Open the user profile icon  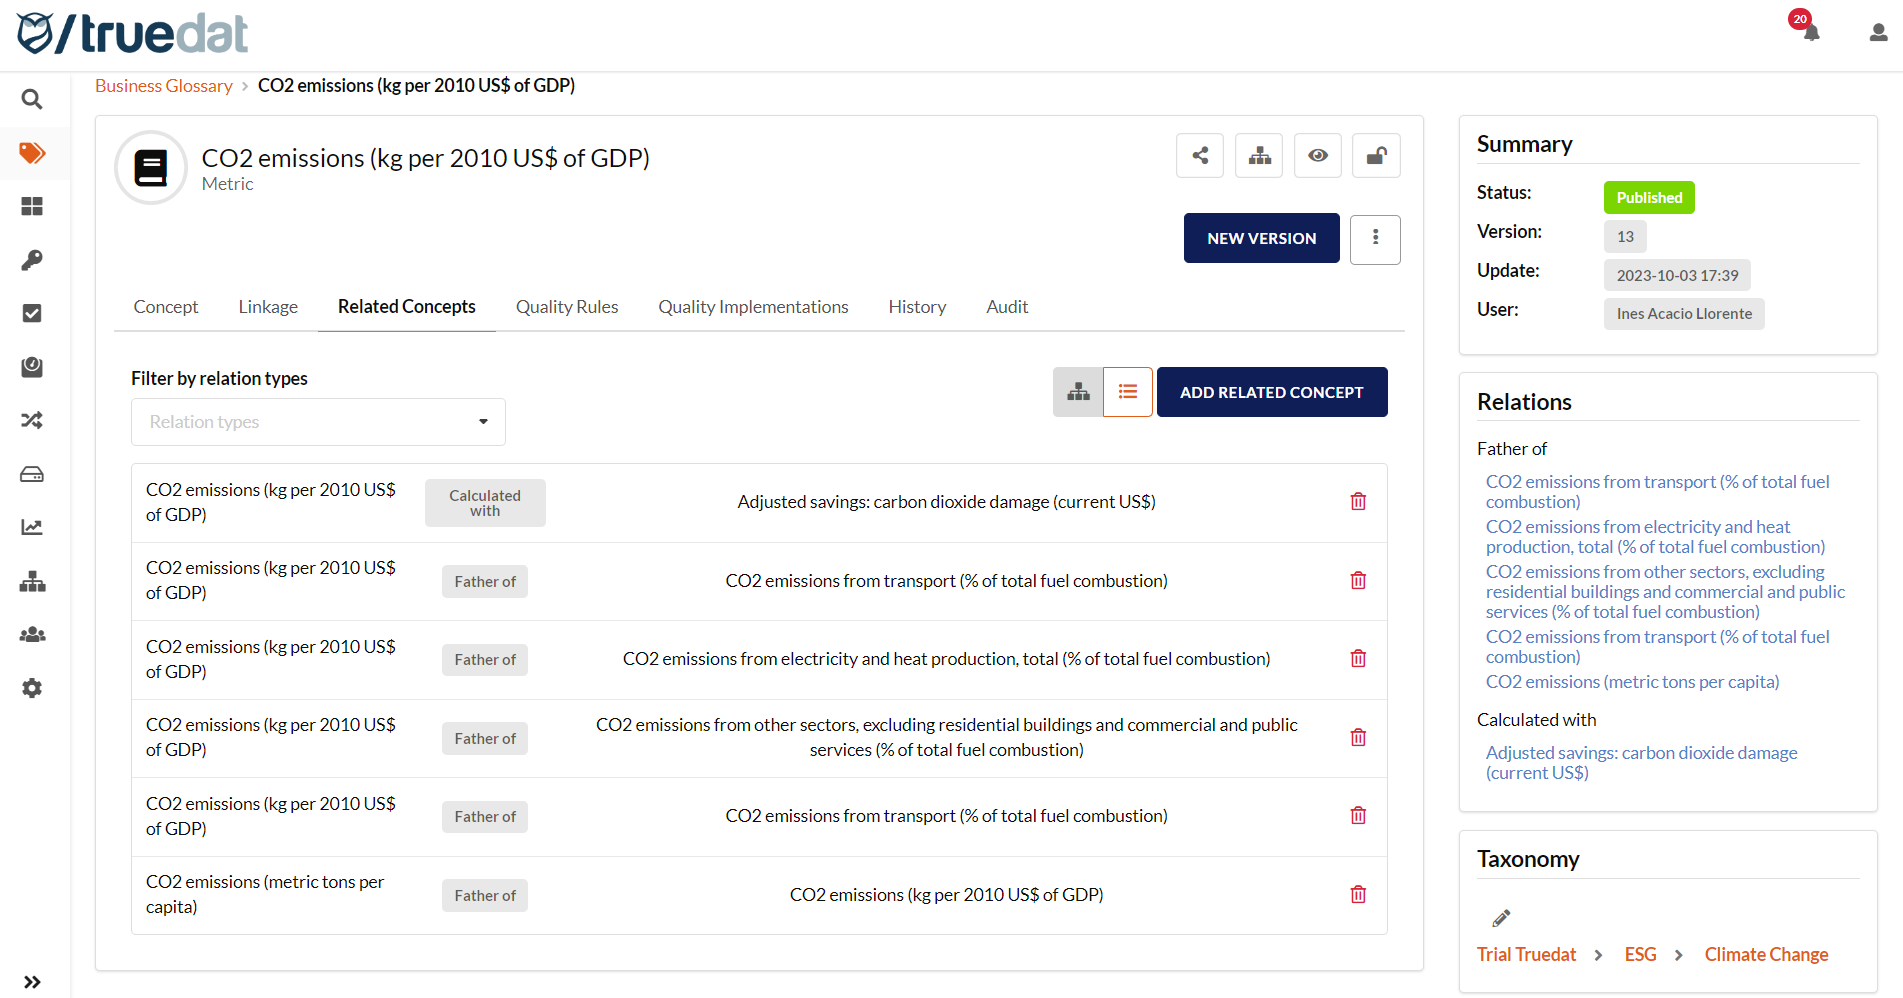(x=1878, y=32)
